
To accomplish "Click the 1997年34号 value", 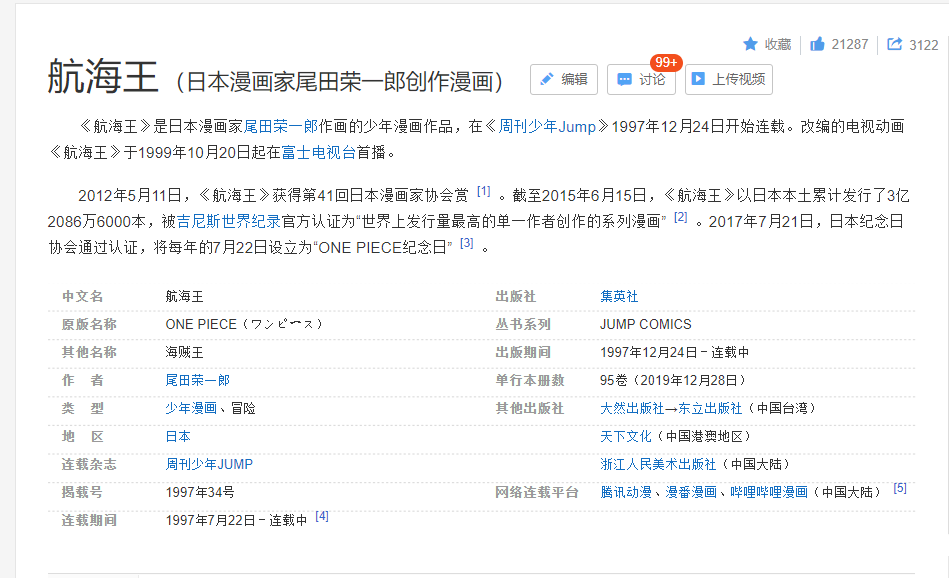I will (x=200, y=492).
